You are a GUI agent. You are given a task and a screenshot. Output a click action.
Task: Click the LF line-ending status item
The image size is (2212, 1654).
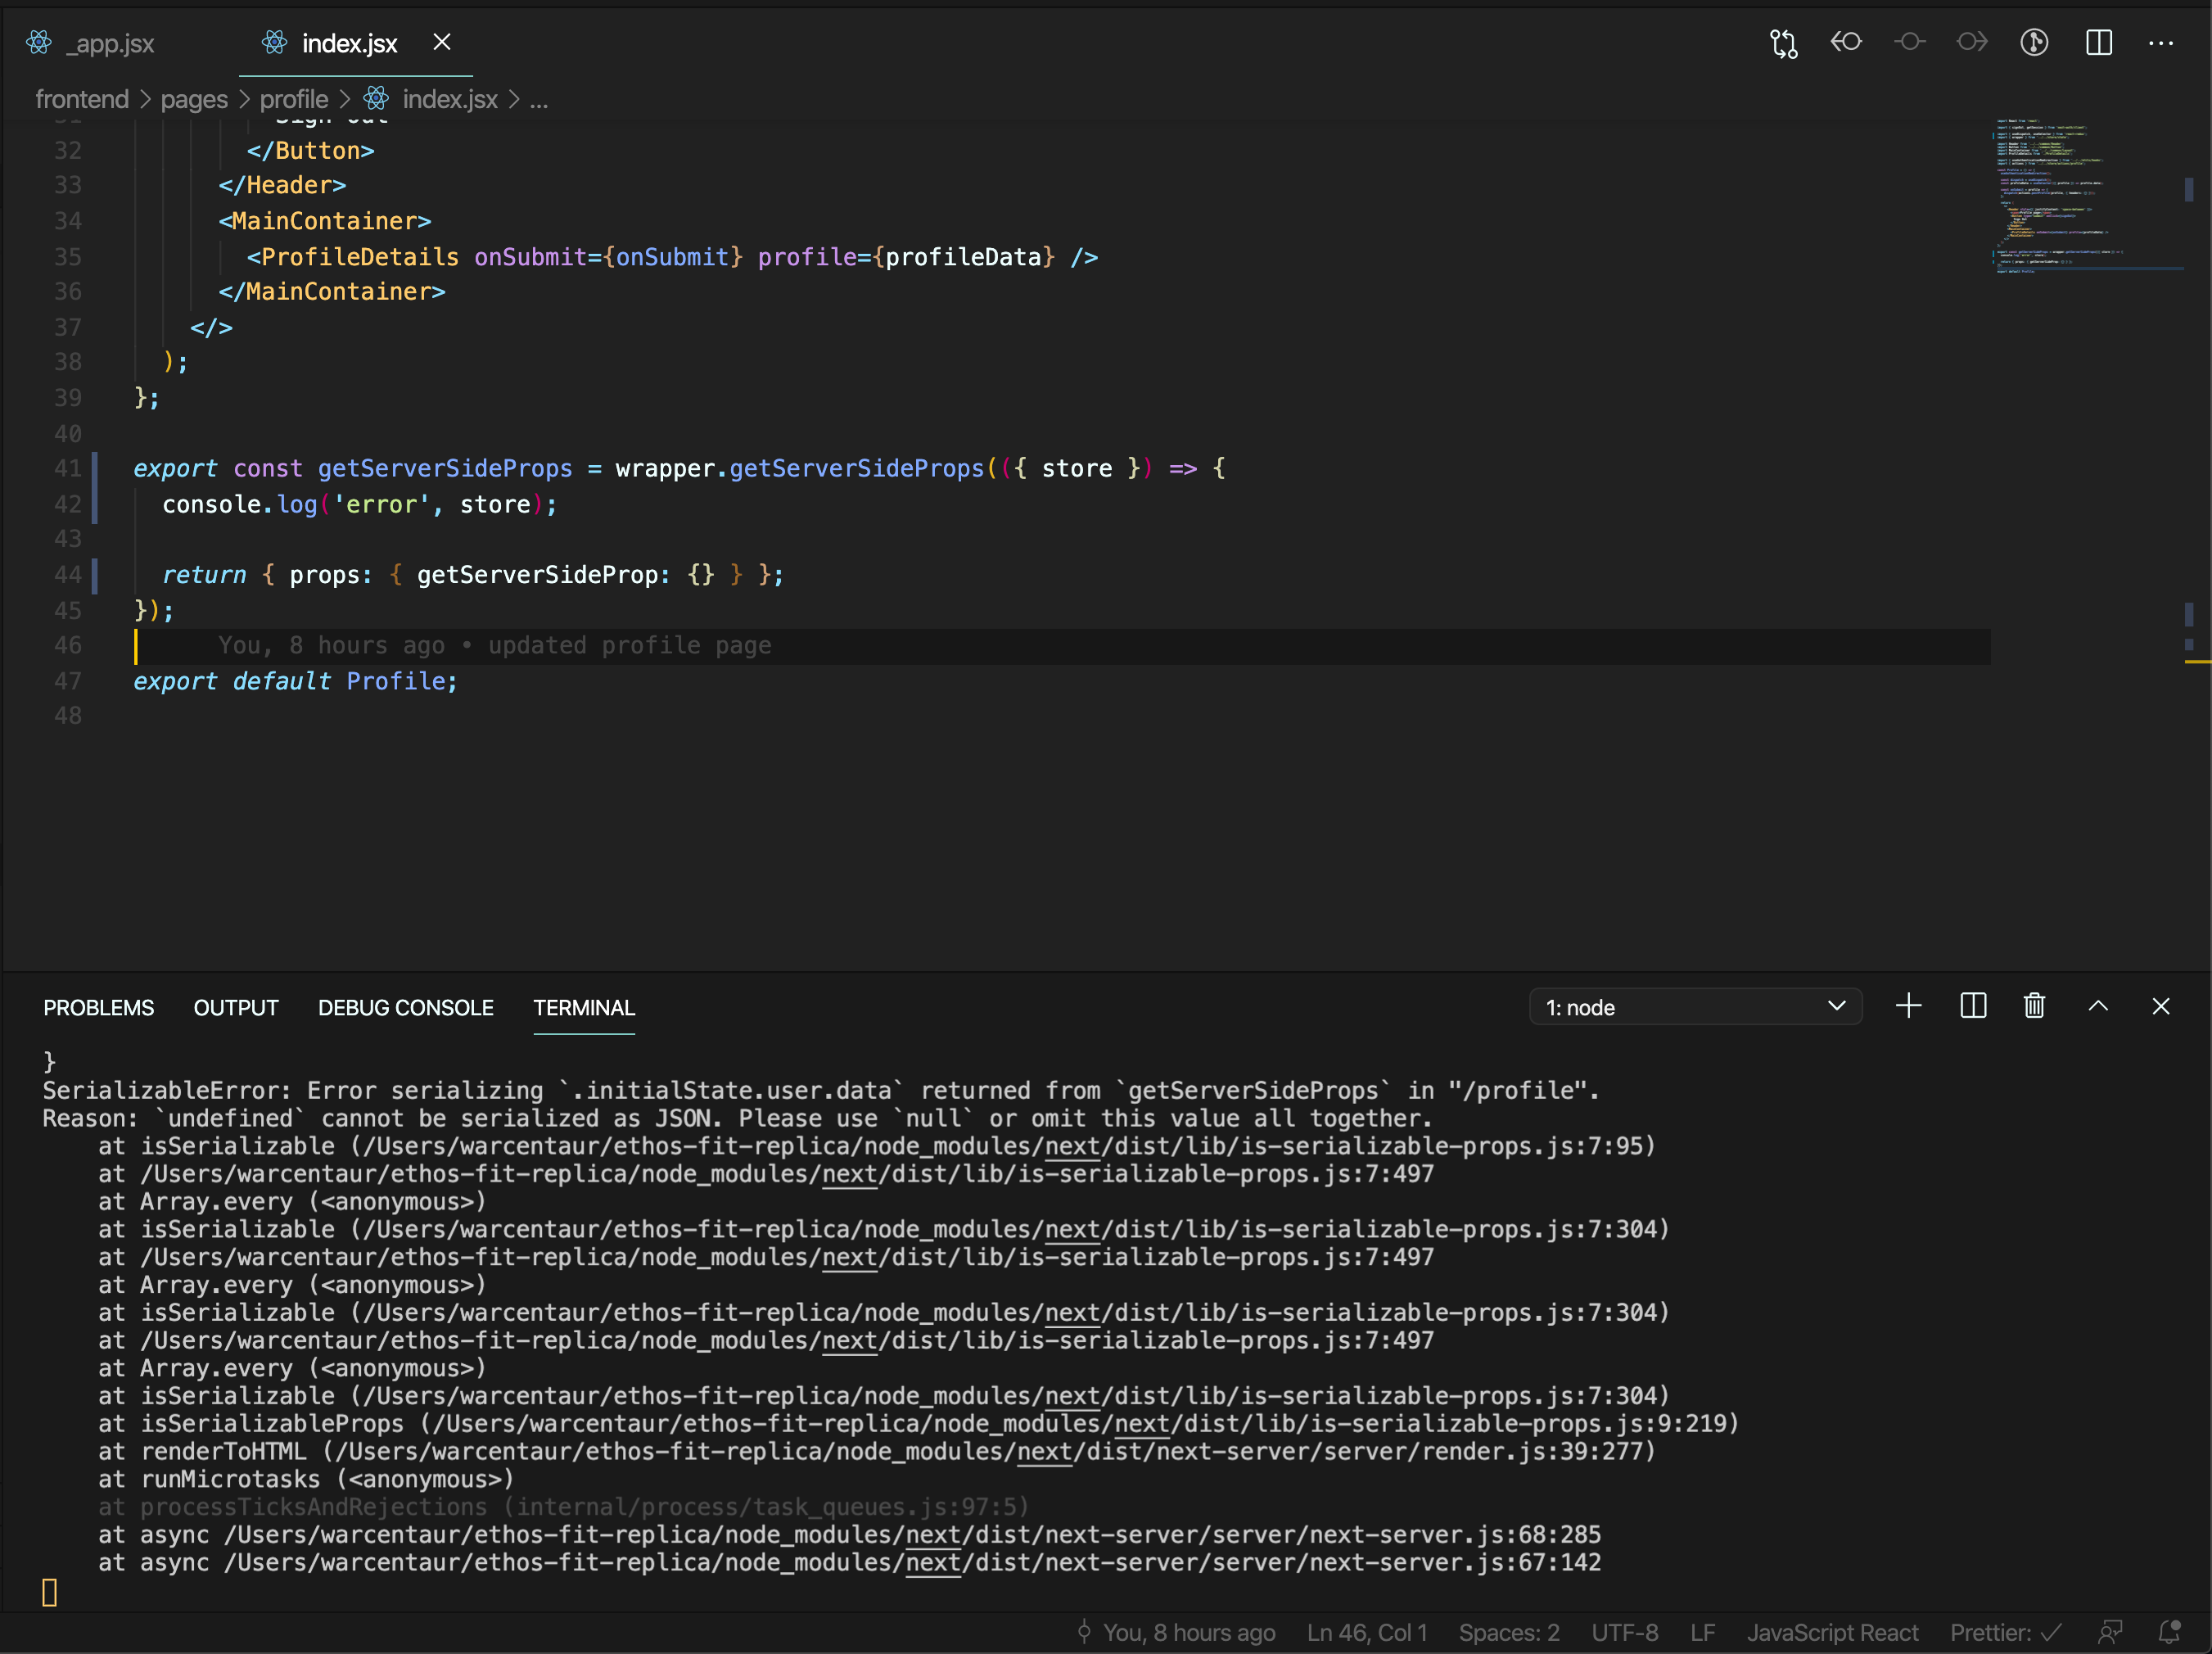click(1703, 1632)
